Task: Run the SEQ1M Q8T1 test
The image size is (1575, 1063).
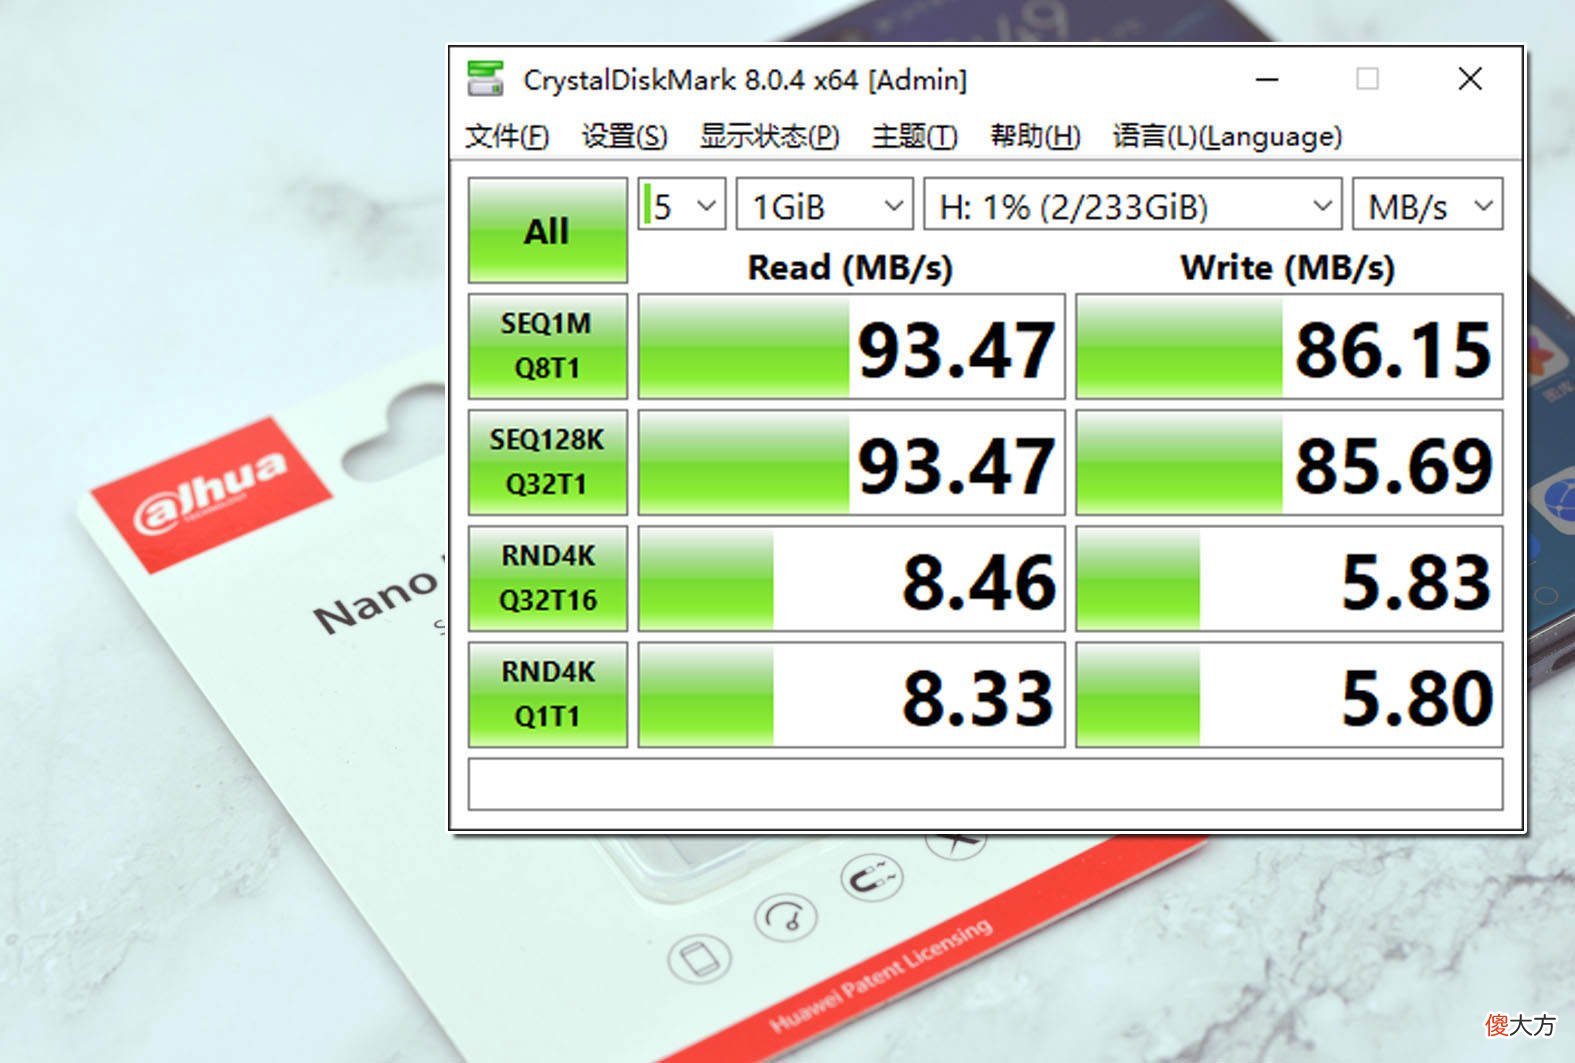Action: tap(547, 346)
